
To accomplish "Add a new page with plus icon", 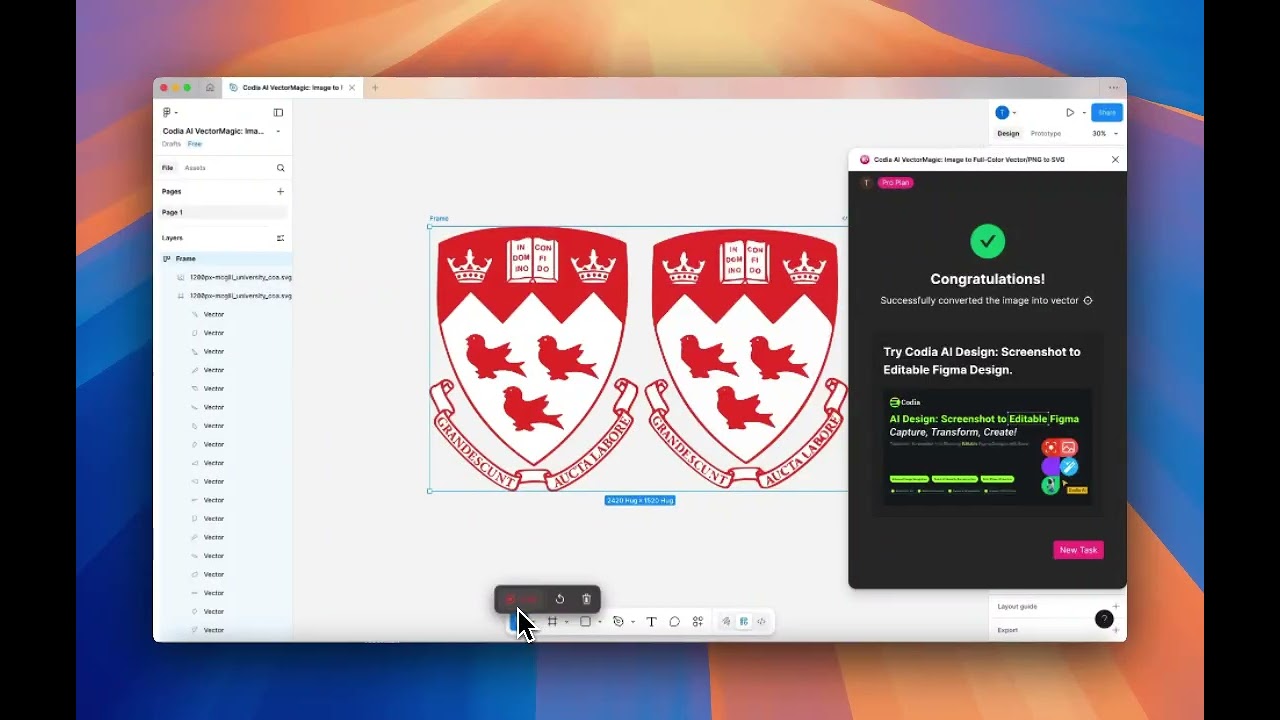I will click(x=280, y=191).
